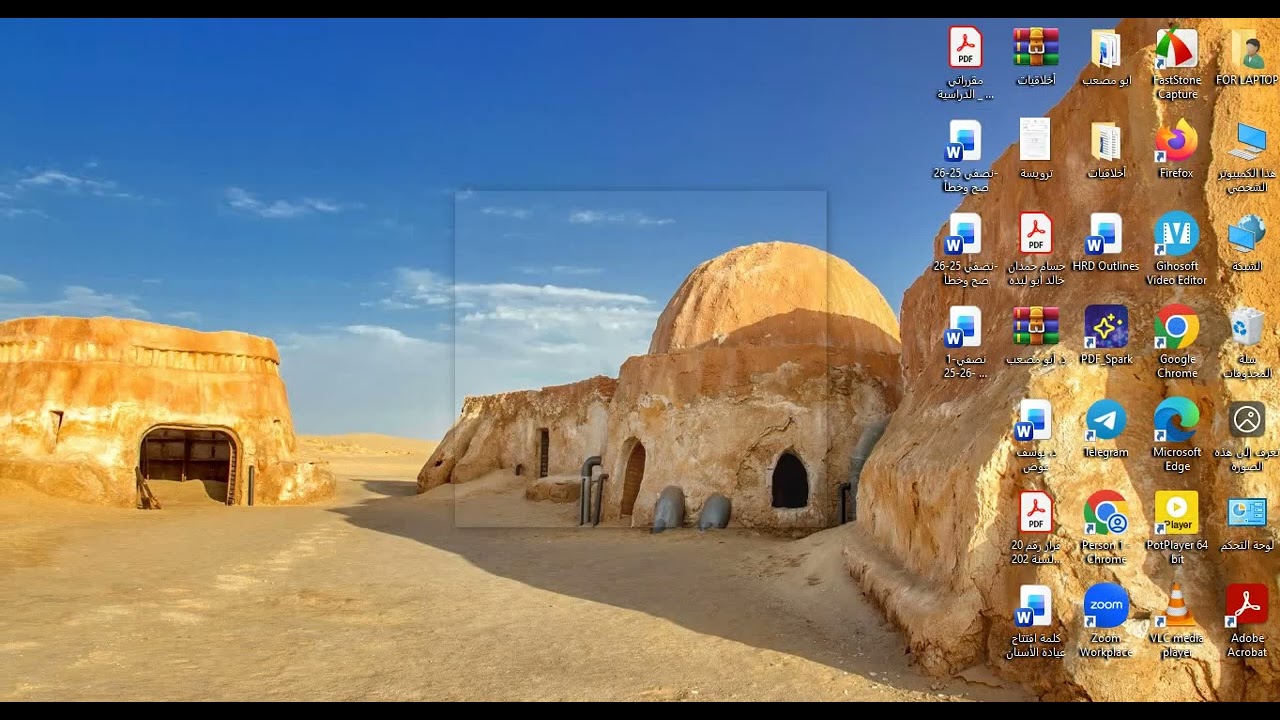Select the Gihosoft Video Editor shortcut
The height and width of the screenshot is (720, 1280).
point(1177,249)
